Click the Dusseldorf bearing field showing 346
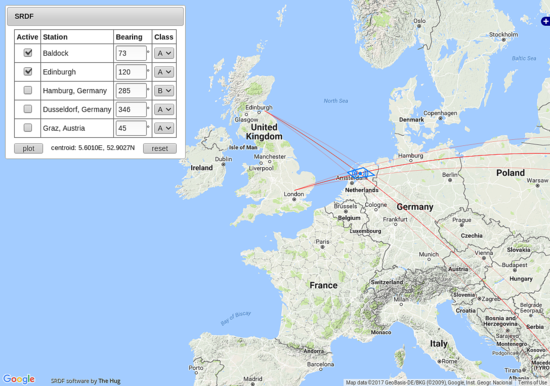The width and height of the screenshot is (550, 386). [131, 109]
